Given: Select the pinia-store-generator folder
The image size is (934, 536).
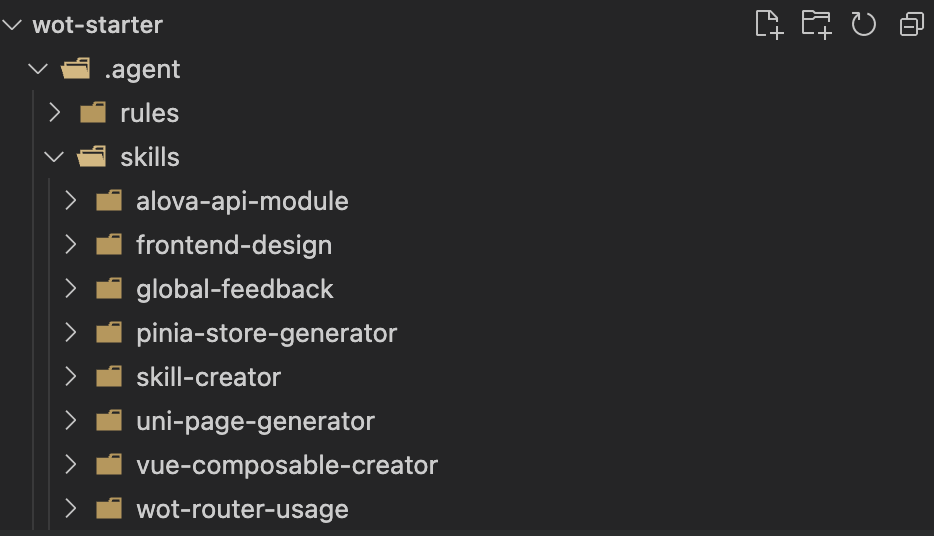Looking at the screenshot, I should (266, 333).
